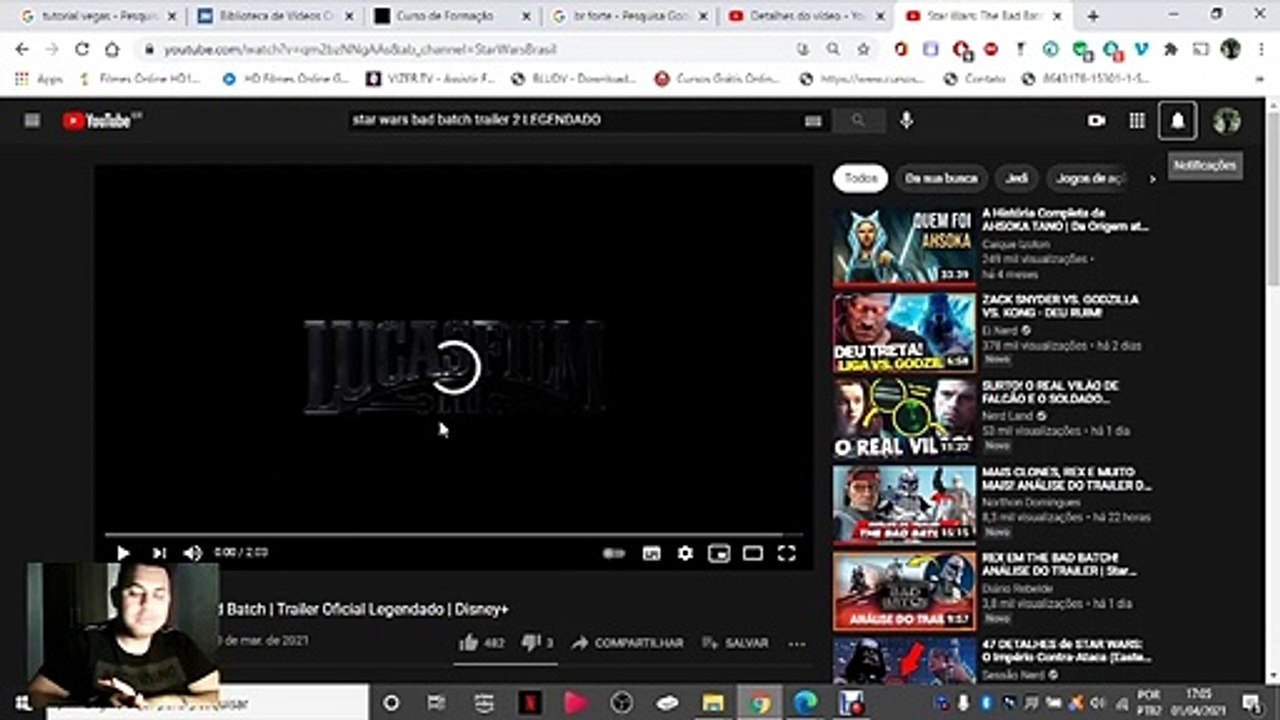Open Rex em The Bad Batch análise title
Viewport: 1280px width, 720px height.
tap(1057, 565)
